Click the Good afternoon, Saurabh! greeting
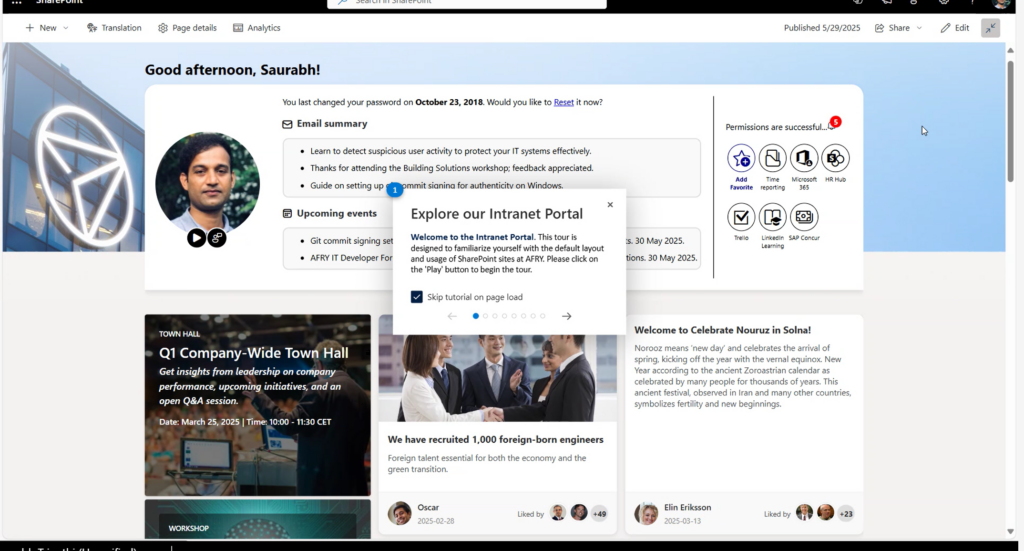The image size is (1024, 551). (232, 70)
